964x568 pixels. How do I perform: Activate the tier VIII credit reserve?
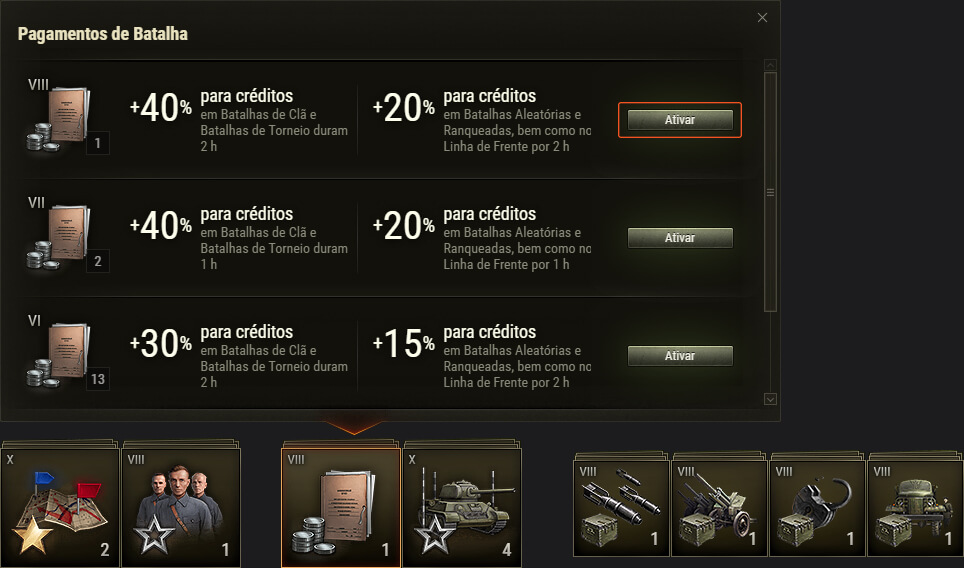pyautogui.click(x=680, y=120)
